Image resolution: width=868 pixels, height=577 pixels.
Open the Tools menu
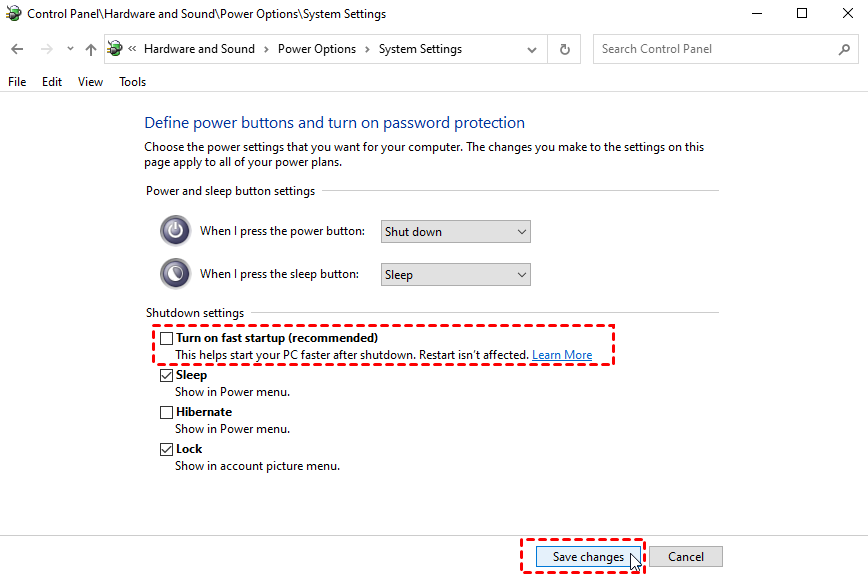tap(132, 82)
